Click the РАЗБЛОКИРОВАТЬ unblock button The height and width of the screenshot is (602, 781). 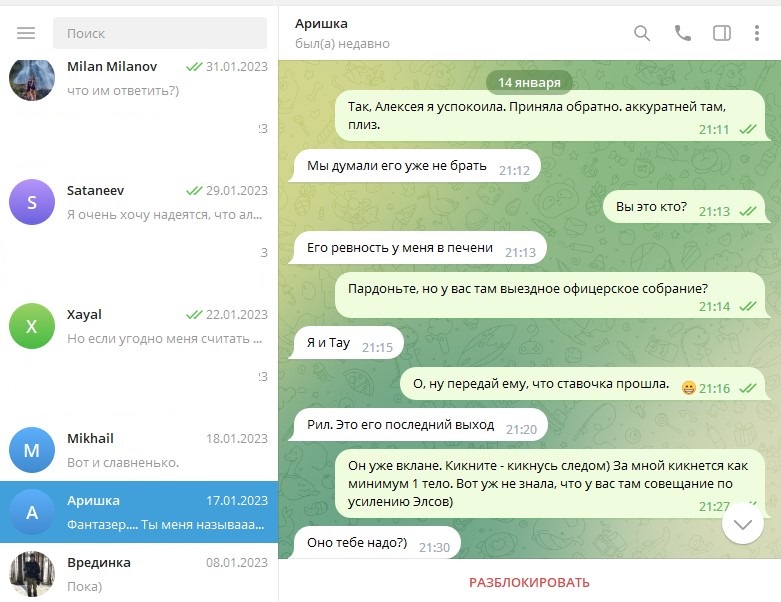point(529,582)
